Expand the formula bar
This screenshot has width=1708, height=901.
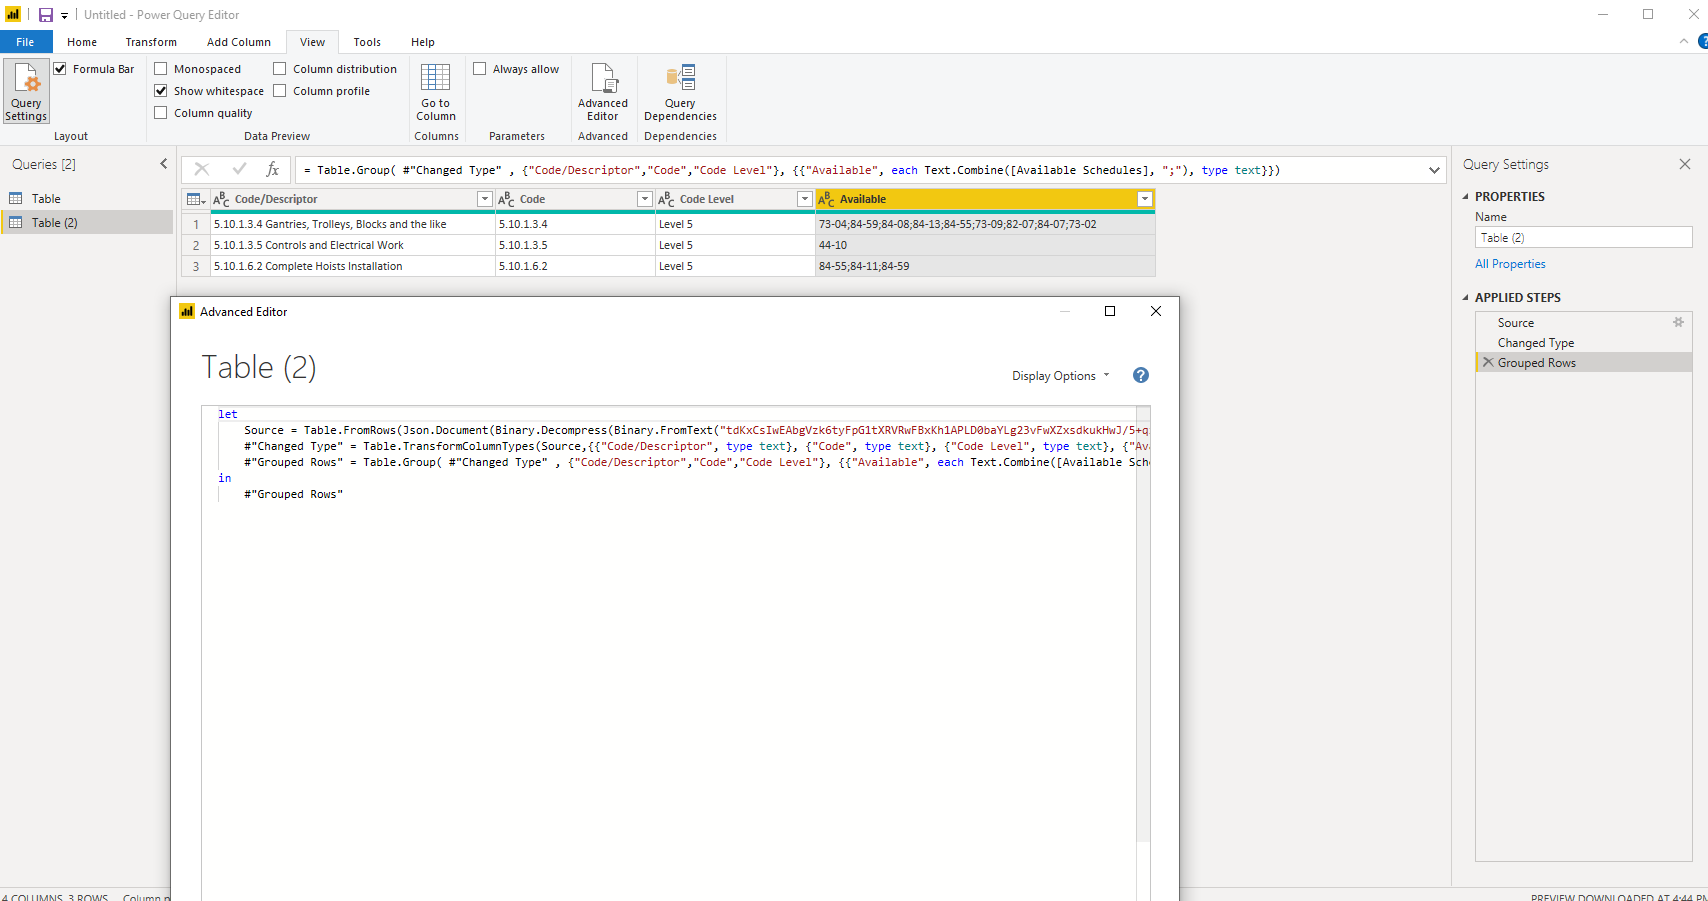1434,170
